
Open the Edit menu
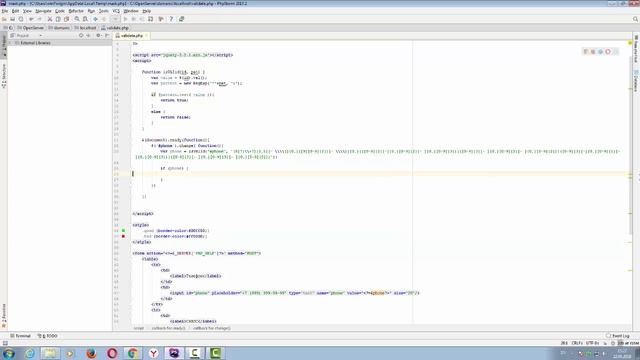(x=16, y=11)
